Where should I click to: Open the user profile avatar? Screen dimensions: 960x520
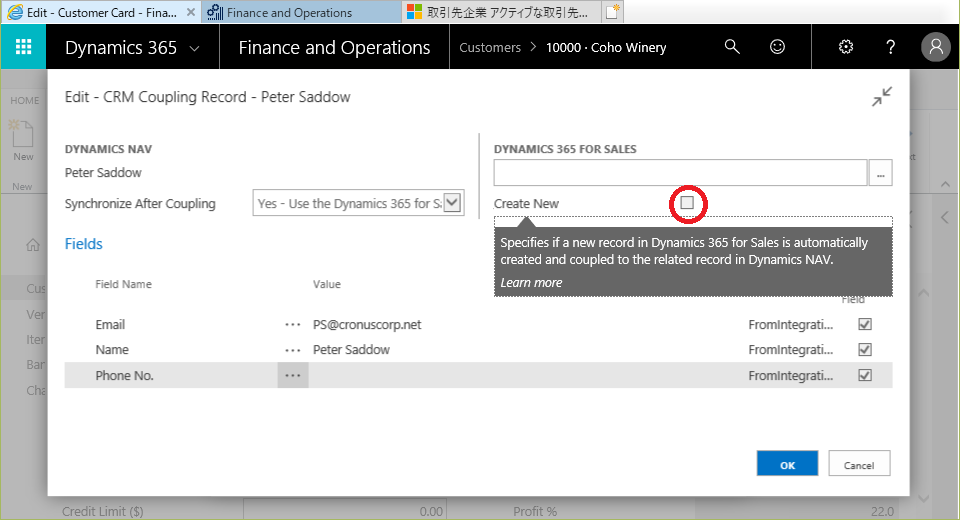936,47
